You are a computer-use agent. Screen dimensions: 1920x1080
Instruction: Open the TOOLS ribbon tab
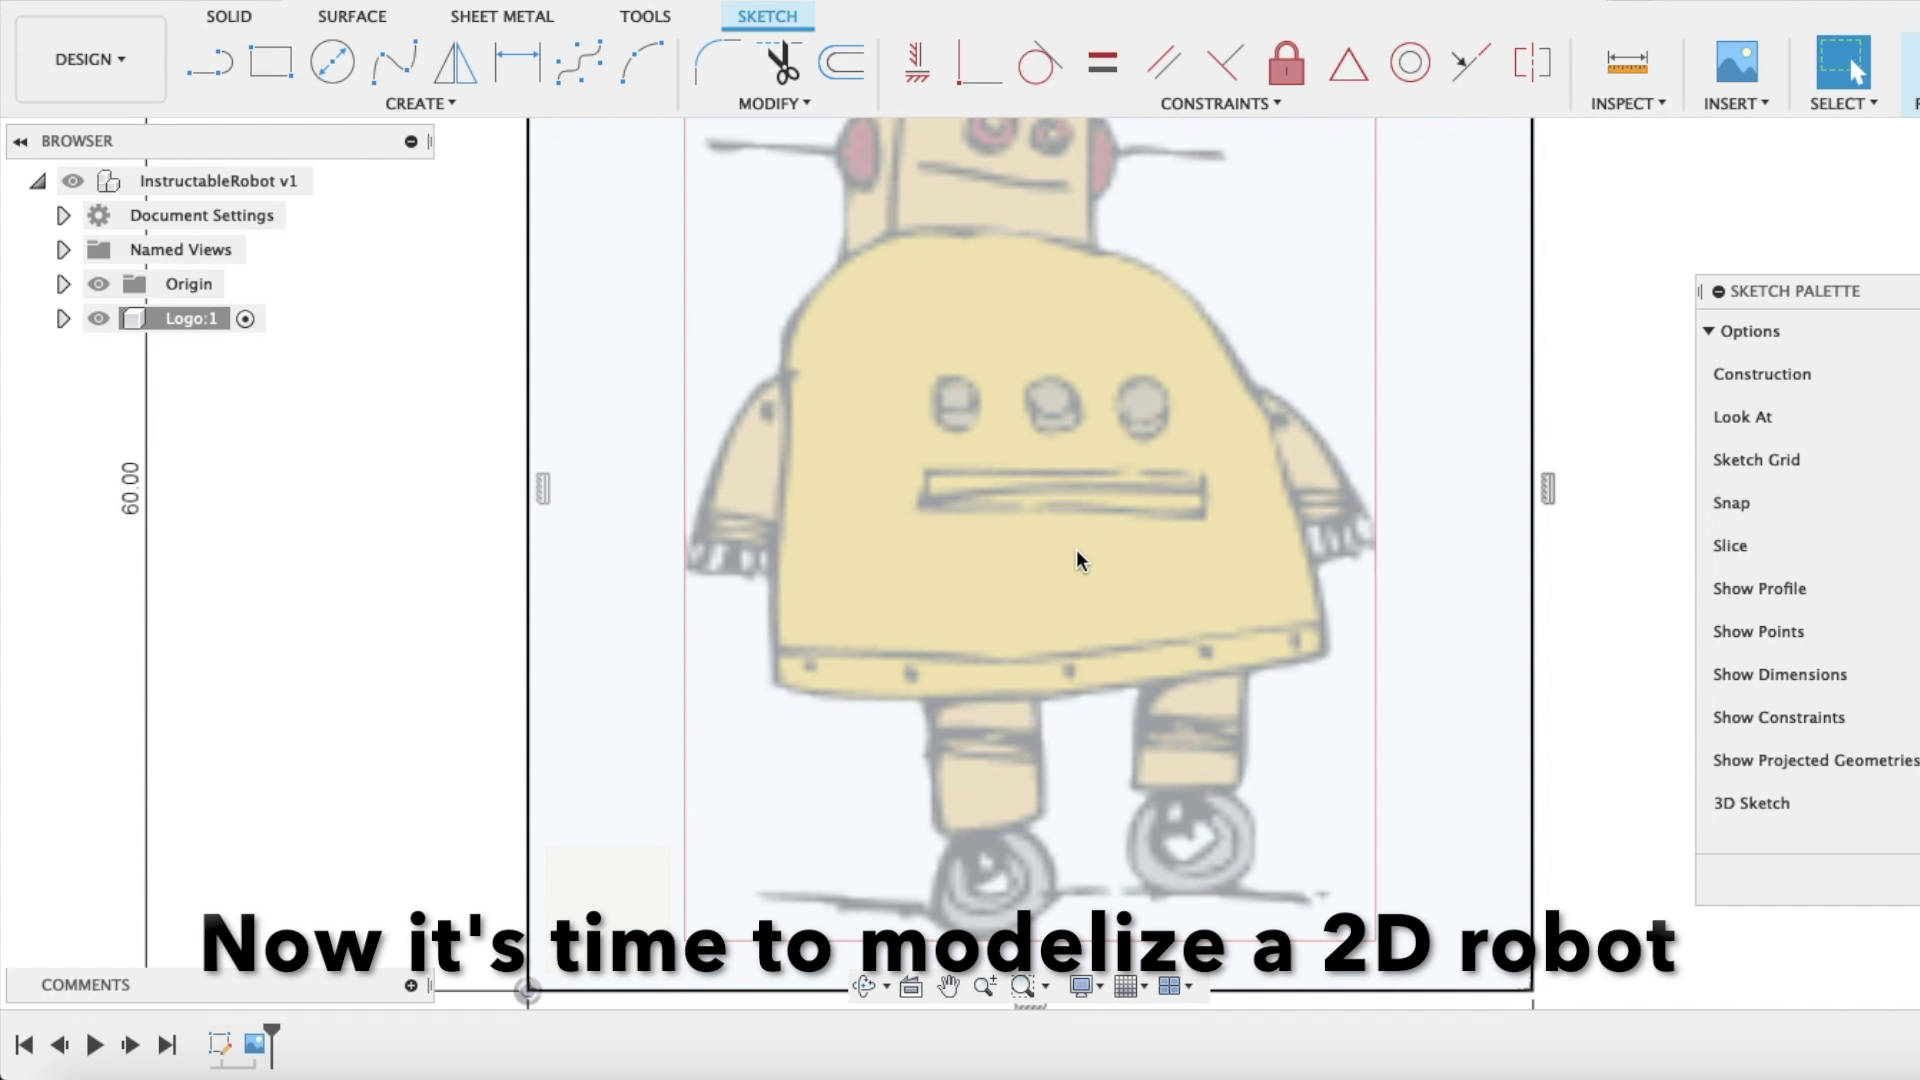tap(645, 16)
